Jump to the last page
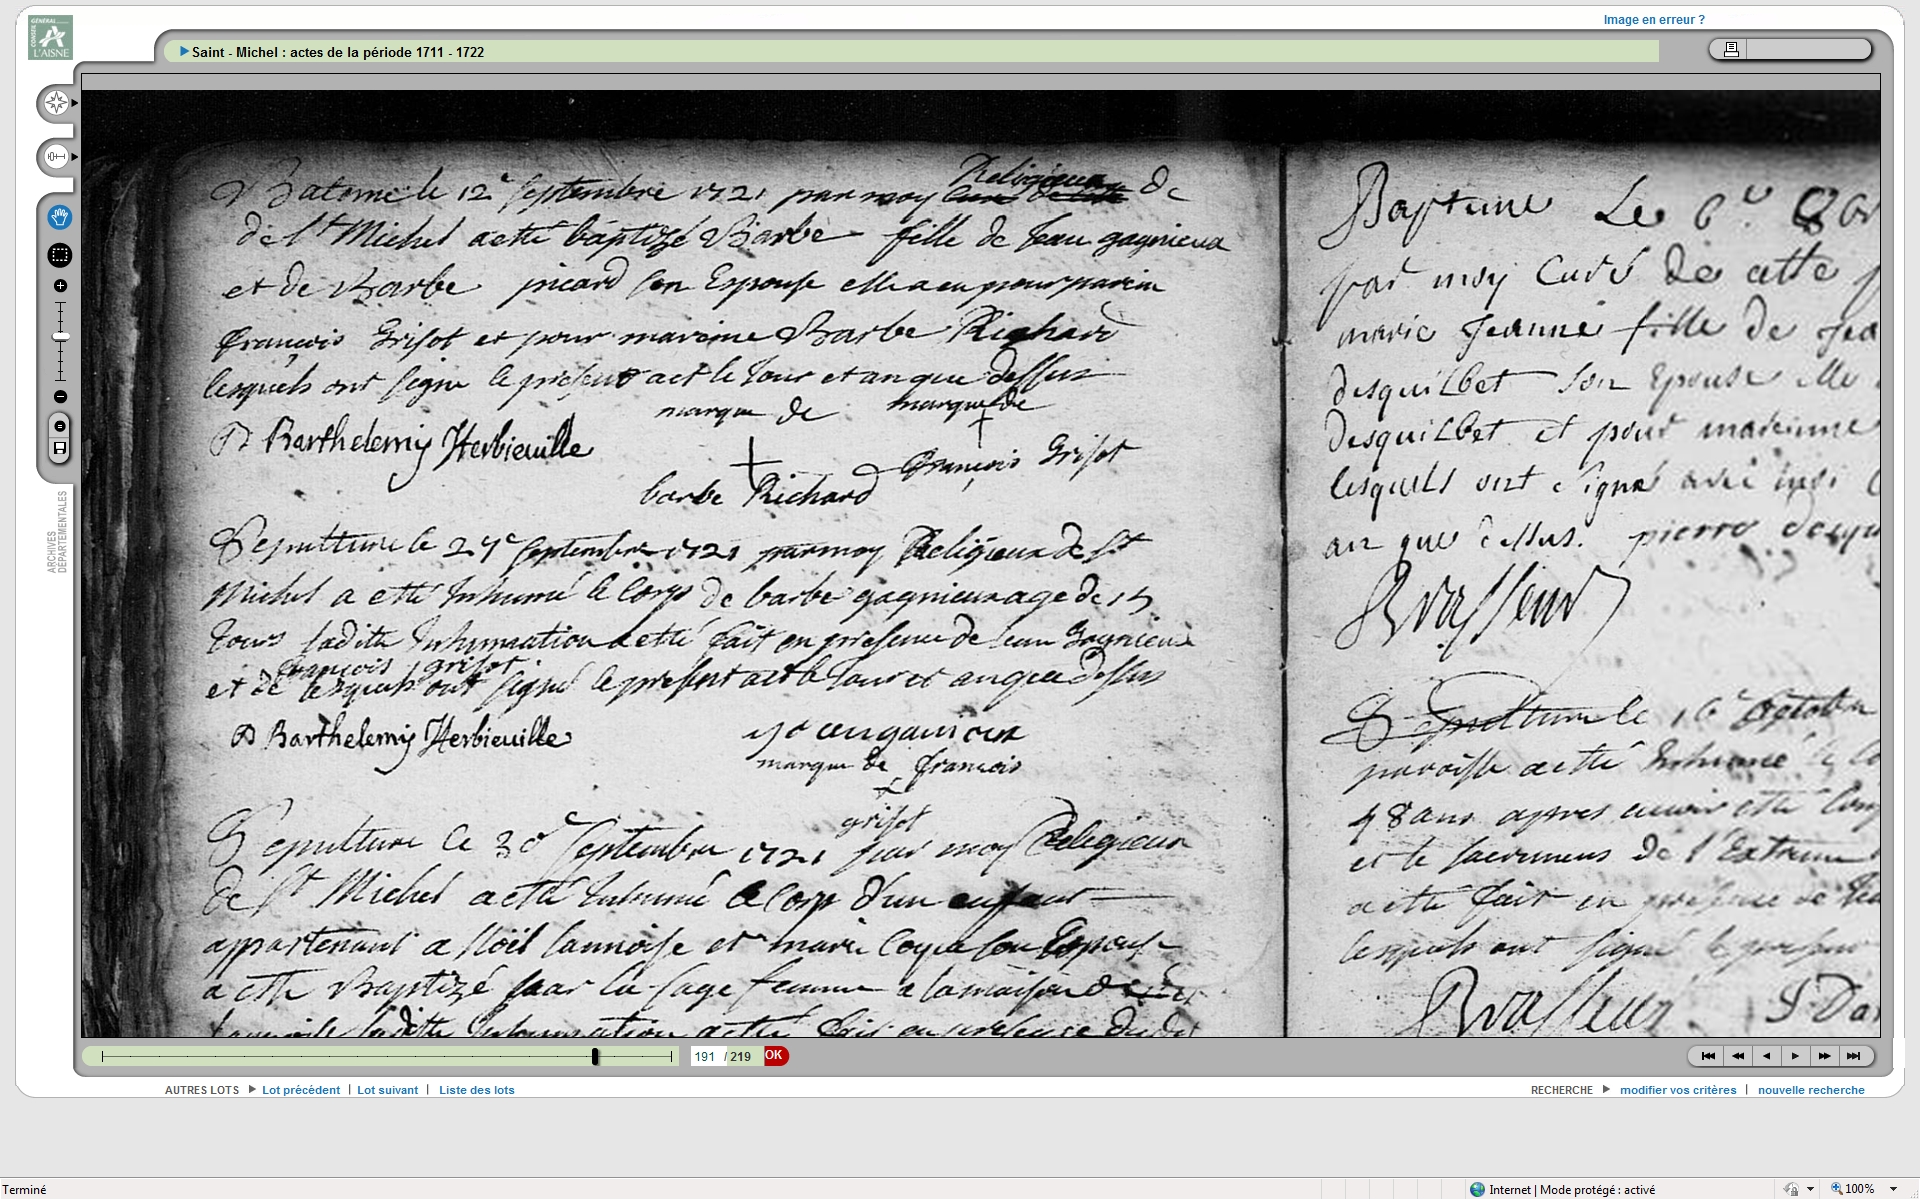Image resolution: width=1920 pixels, height=1200 pixels. tap(1854, 1056)
